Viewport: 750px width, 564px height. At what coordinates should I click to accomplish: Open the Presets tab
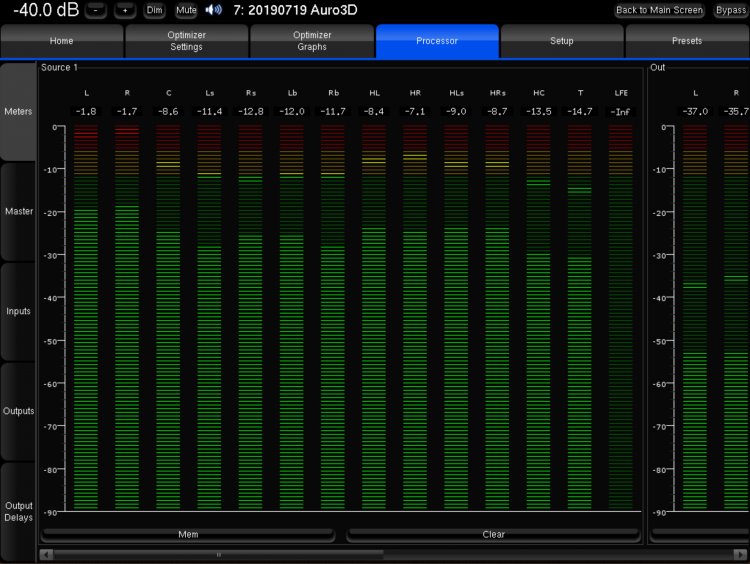point(687,41)
